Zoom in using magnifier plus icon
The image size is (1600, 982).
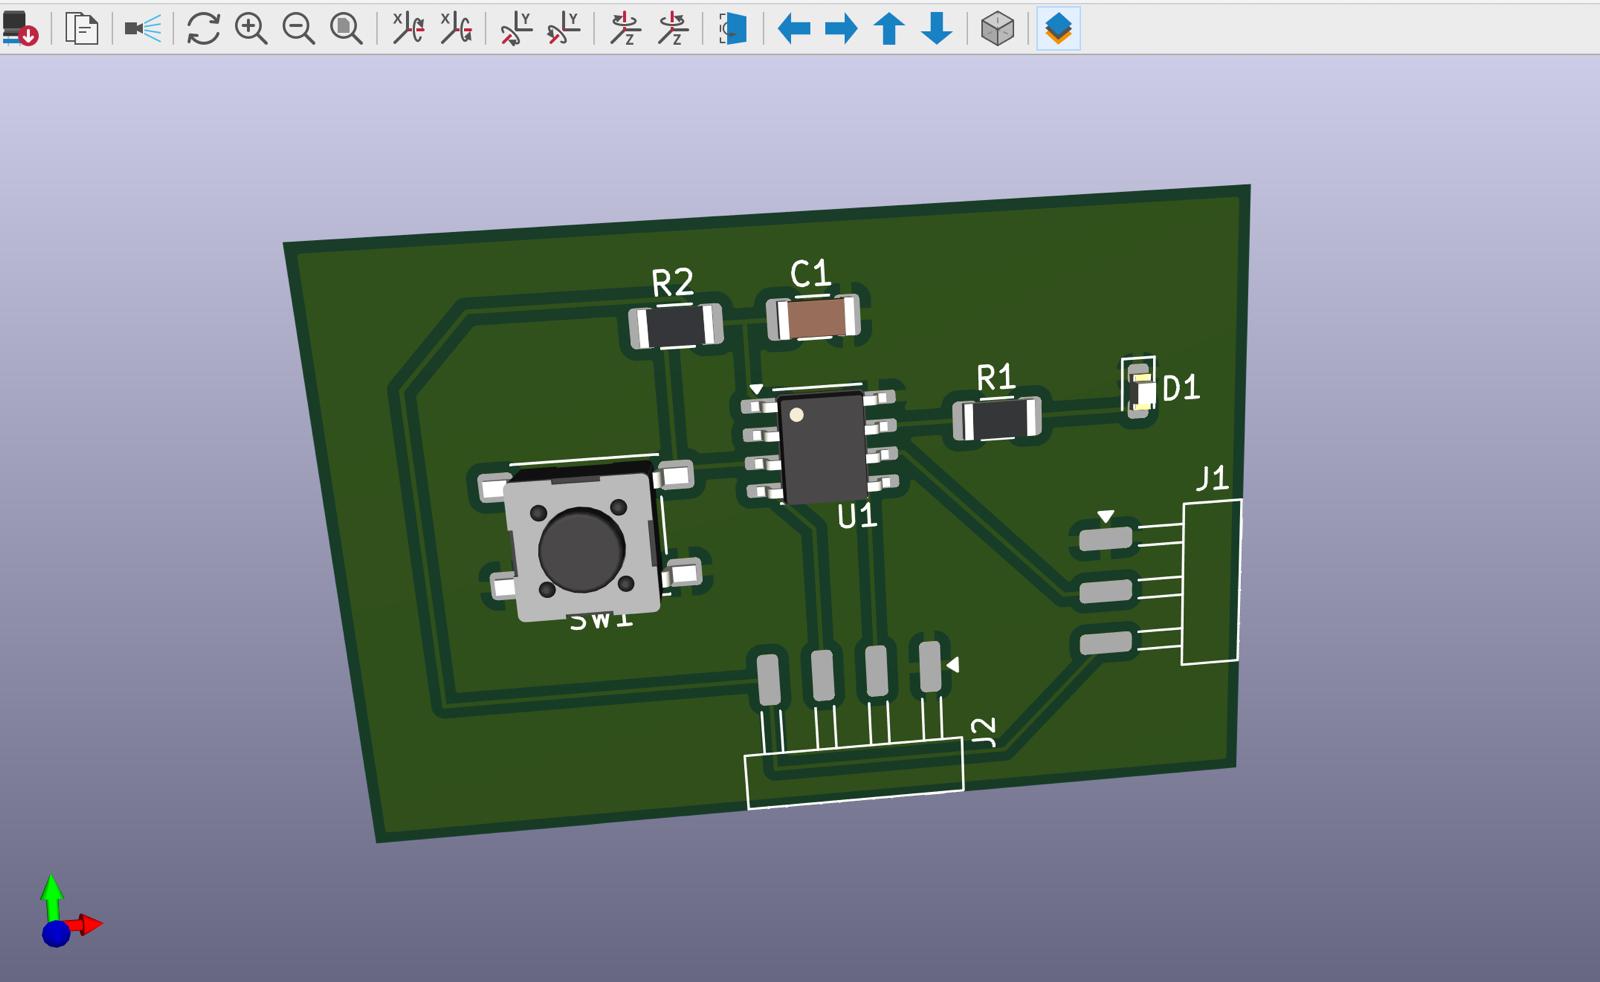click(251, 28)
